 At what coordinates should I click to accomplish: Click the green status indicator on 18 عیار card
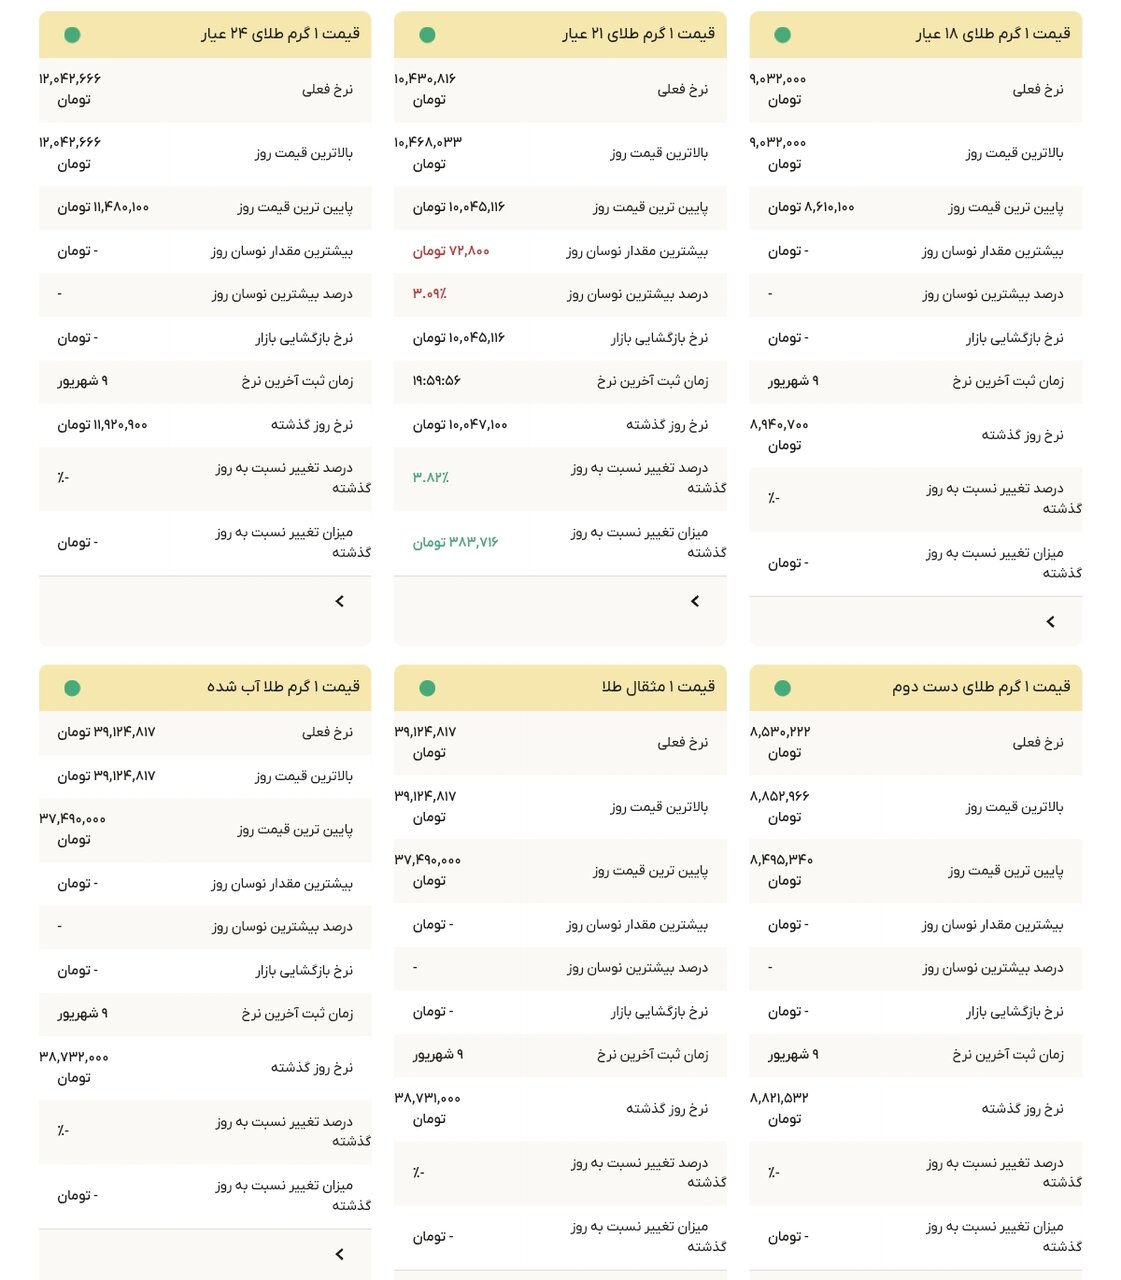783,33
